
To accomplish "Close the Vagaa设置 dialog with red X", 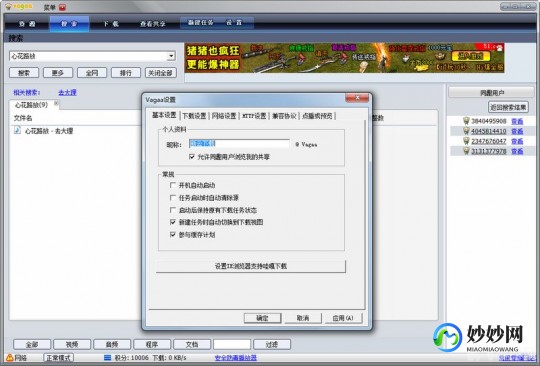I will (x=357, y=98).
